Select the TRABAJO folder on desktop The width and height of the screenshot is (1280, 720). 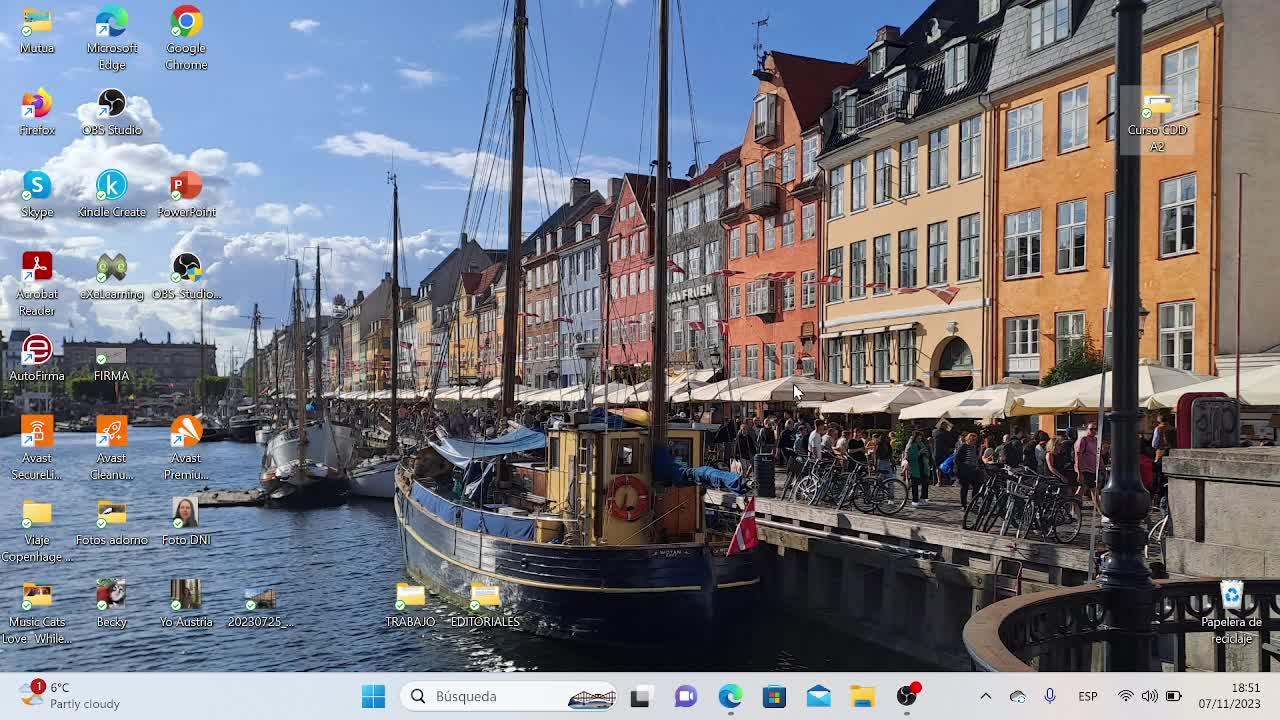coord(410,598)
